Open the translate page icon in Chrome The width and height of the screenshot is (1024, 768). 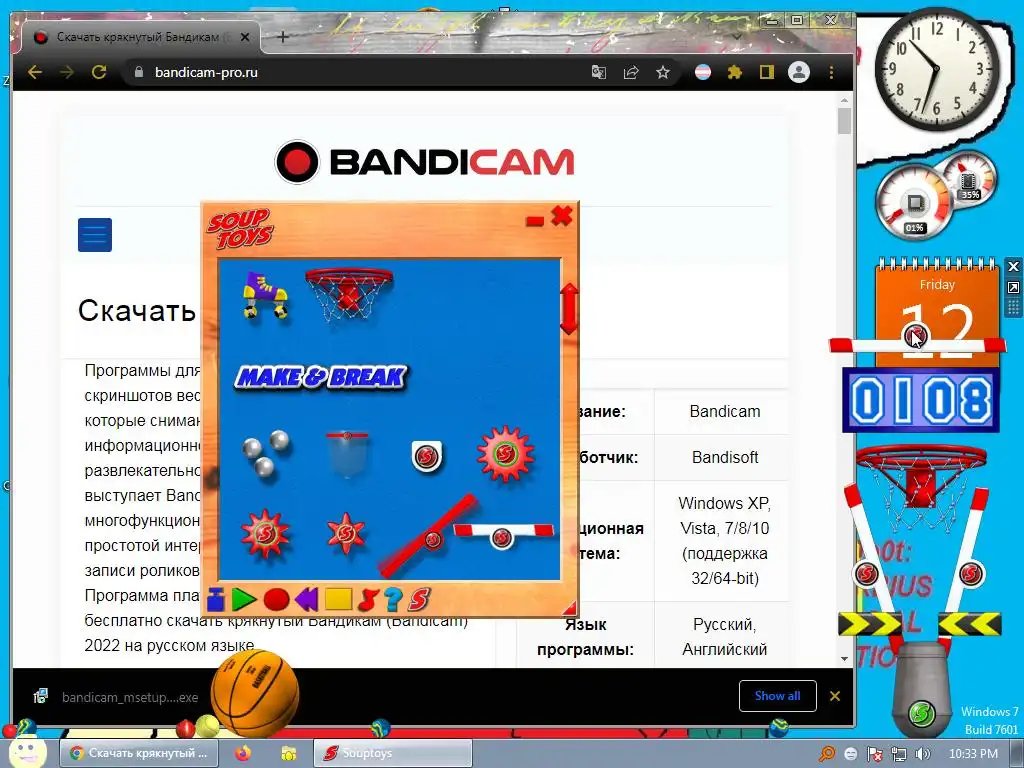(x=598, y=72)
